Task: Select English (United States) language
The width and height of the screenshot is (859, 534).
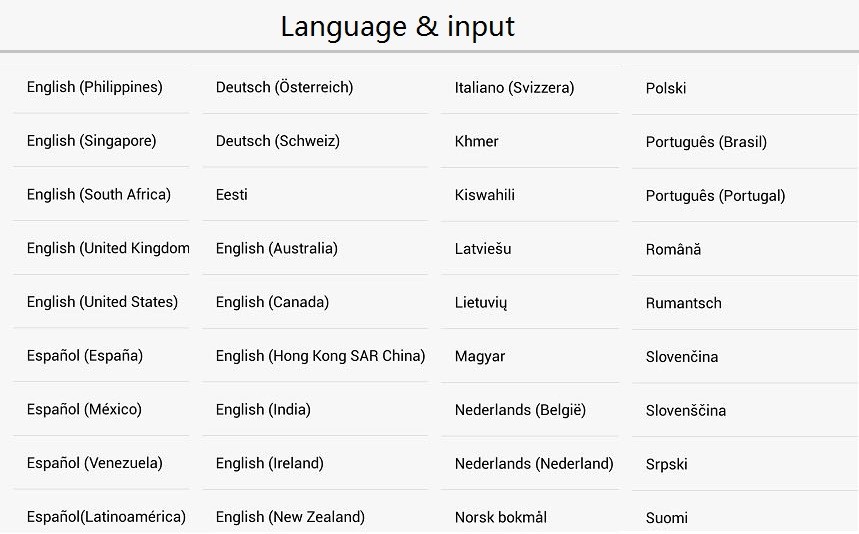Action: (102, 302)
